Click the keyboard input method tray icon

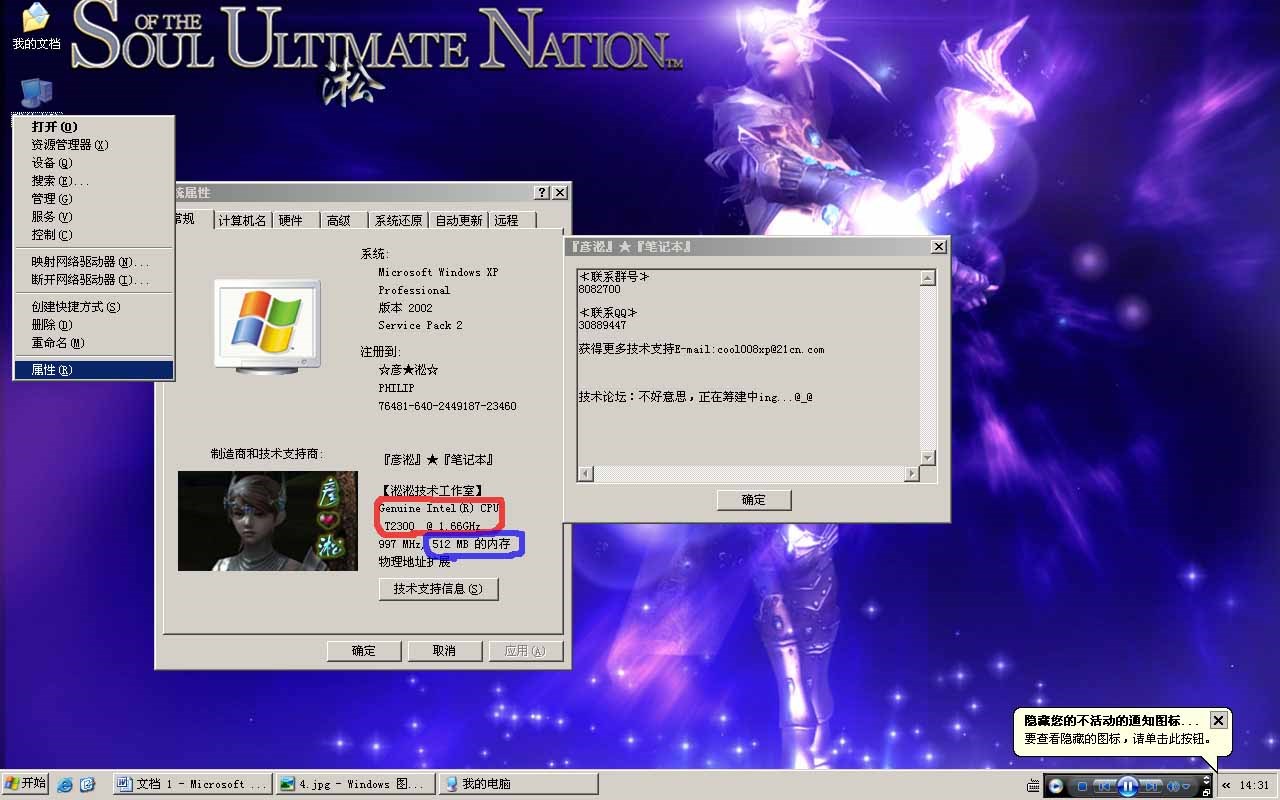point(1033,786)
